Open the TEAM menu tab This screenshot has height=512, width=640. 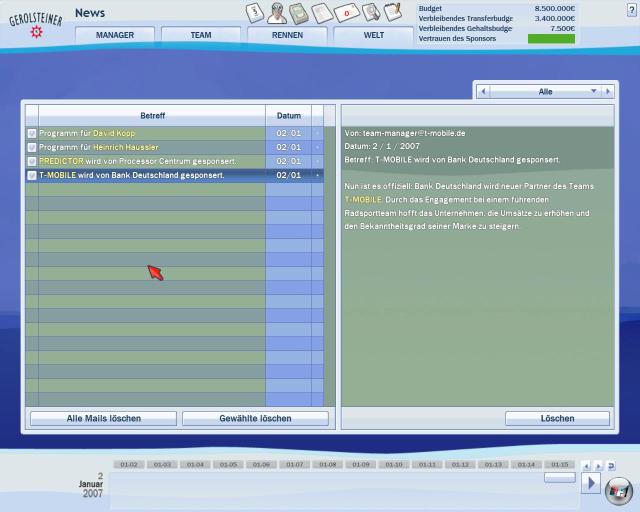pyautogui.click(x=201, y=35)
